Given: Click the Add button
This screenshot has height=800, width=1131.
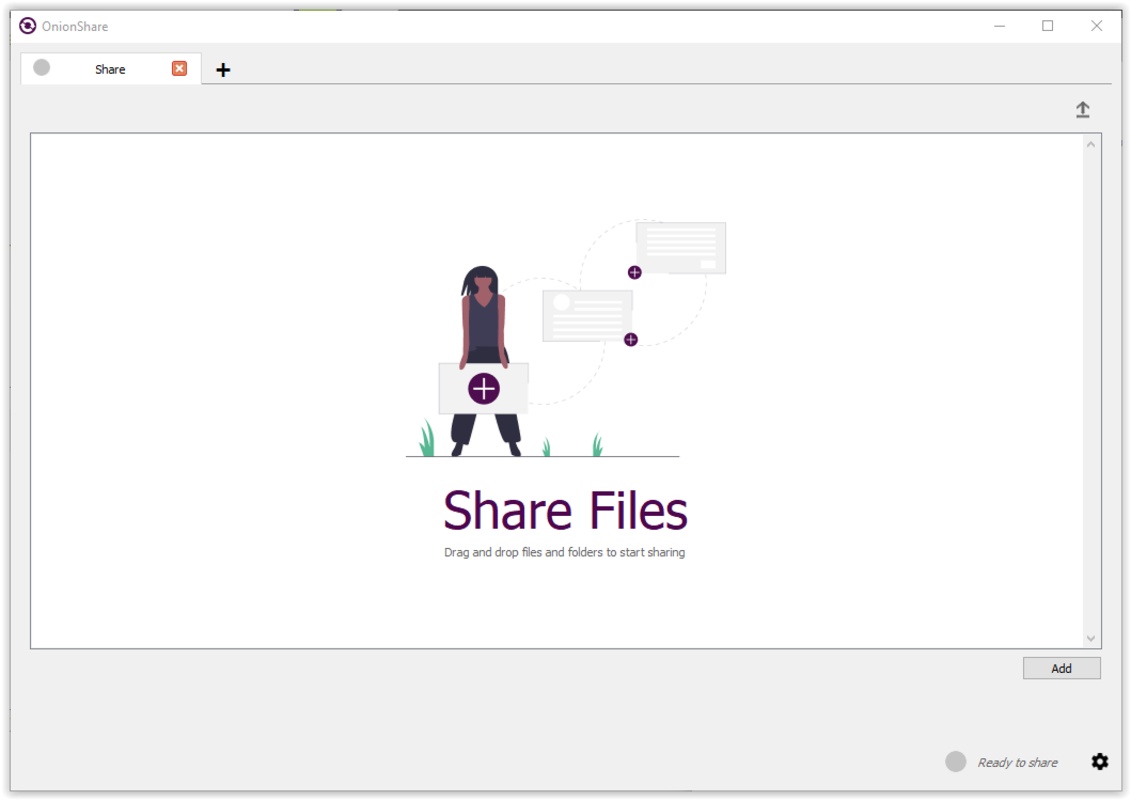Looking at the screenshot, I should coord(1061,668).
